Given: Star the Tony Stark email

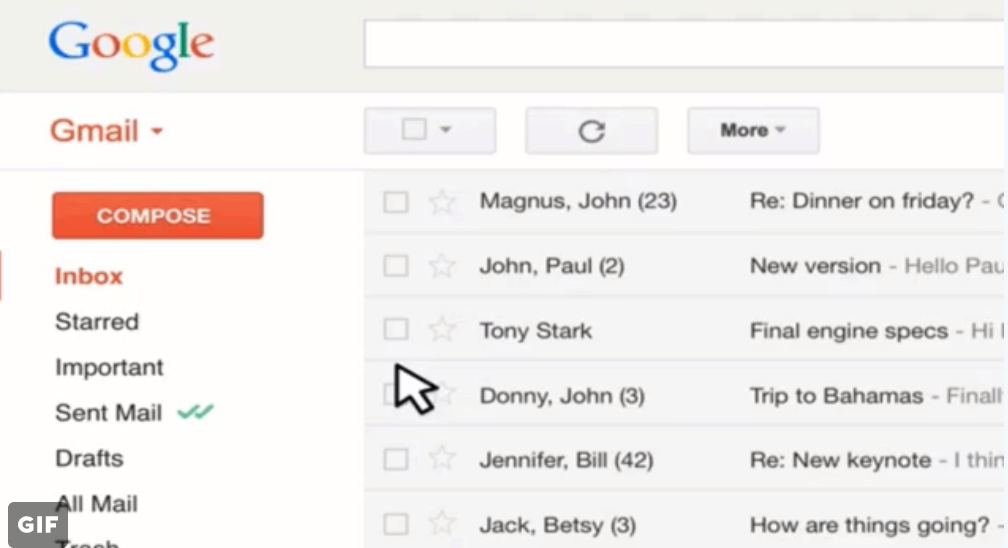Looking at the screenshot, I should (442, 330).
